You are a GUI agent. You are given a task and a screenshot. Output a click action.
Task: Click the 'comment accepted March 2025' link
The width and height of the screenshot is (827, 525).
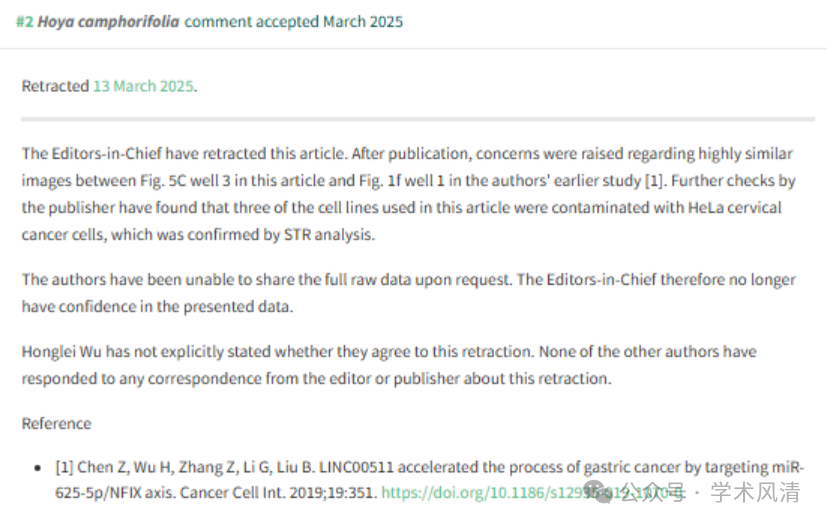293,22
